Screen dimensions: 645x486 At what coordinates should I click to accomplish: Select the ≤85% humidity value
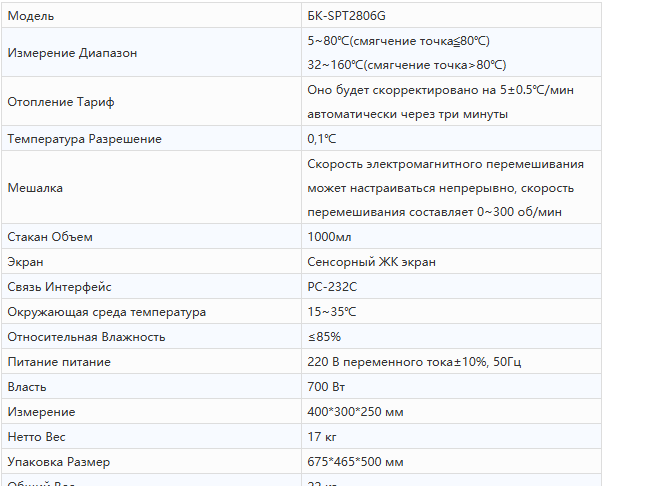point(324,337)
